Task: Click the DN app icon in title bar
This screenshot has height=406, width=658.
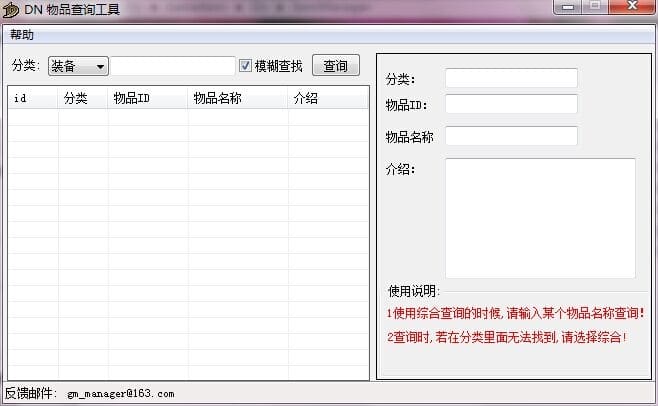Action: (x=10, y=9)
